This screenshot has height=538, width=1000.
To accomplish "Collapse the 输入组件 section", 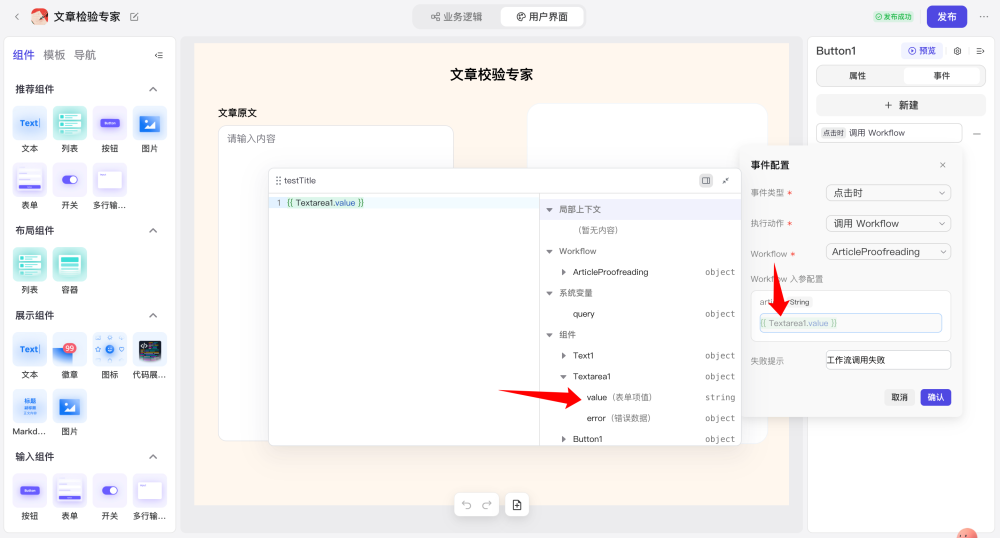I will pyautogui.click(x=153, y=457).
